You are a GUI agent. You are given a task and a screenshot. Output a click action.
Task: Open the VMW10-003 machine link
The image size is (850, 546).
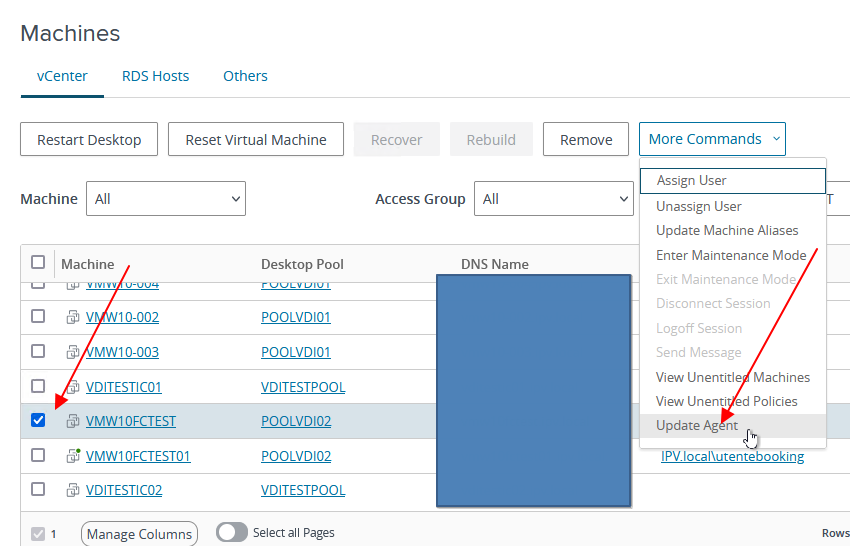(123, 352)
